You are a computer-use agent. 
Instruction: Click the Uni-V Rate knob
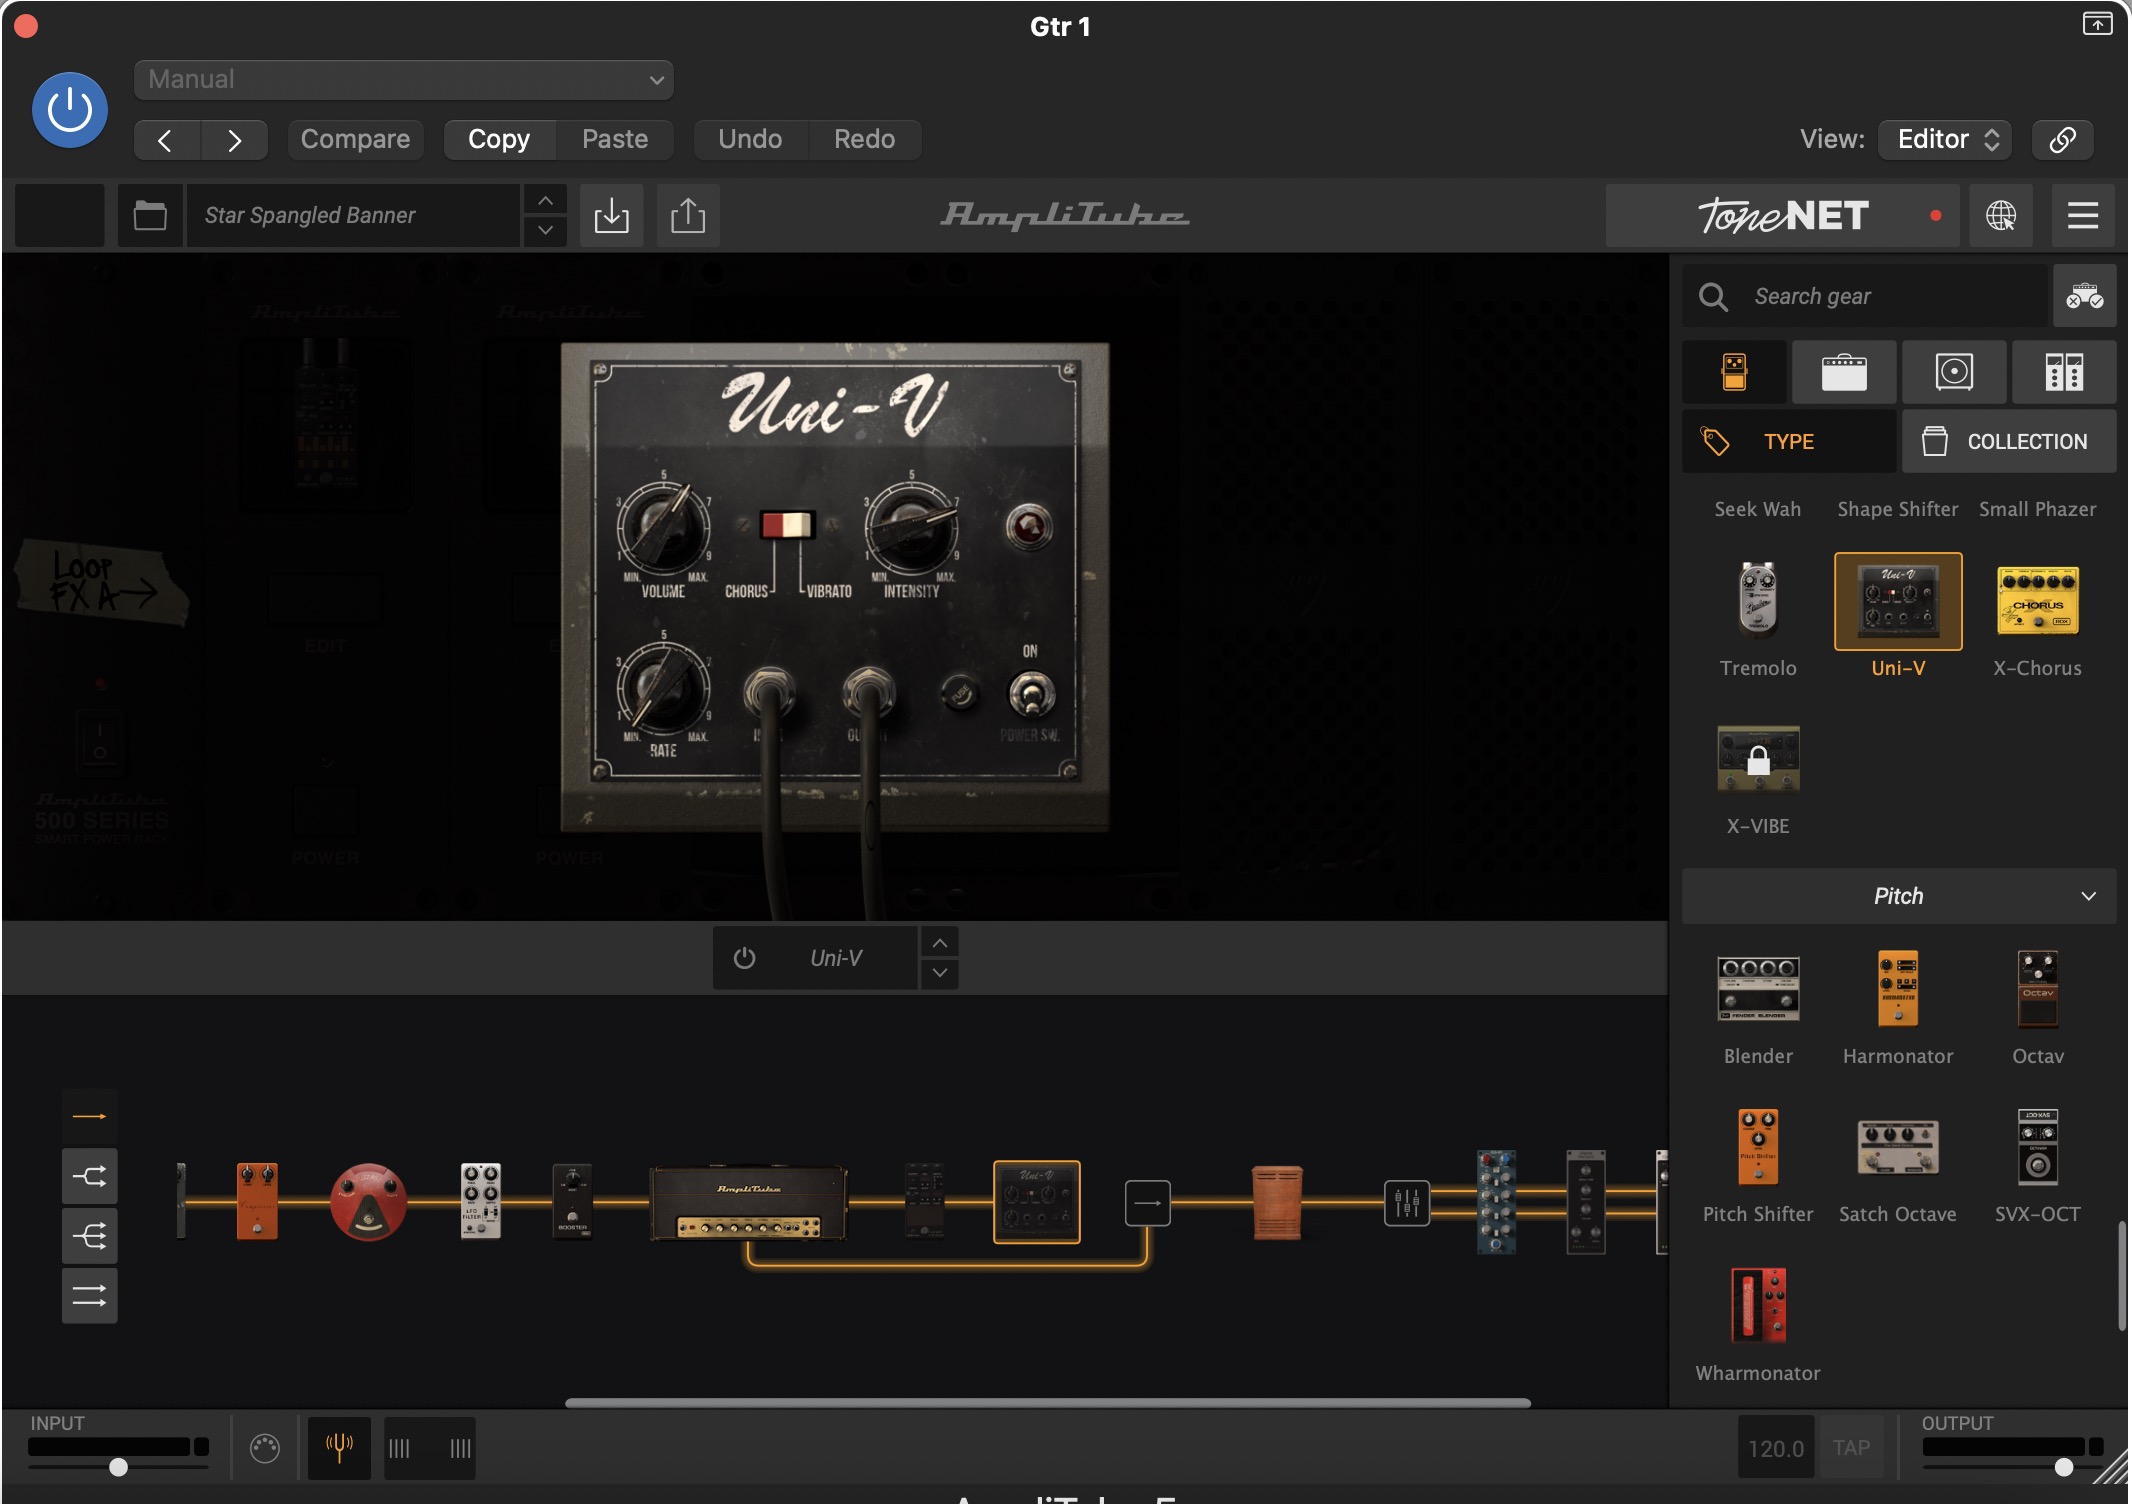pyautogui.click(x=663, y=690)
